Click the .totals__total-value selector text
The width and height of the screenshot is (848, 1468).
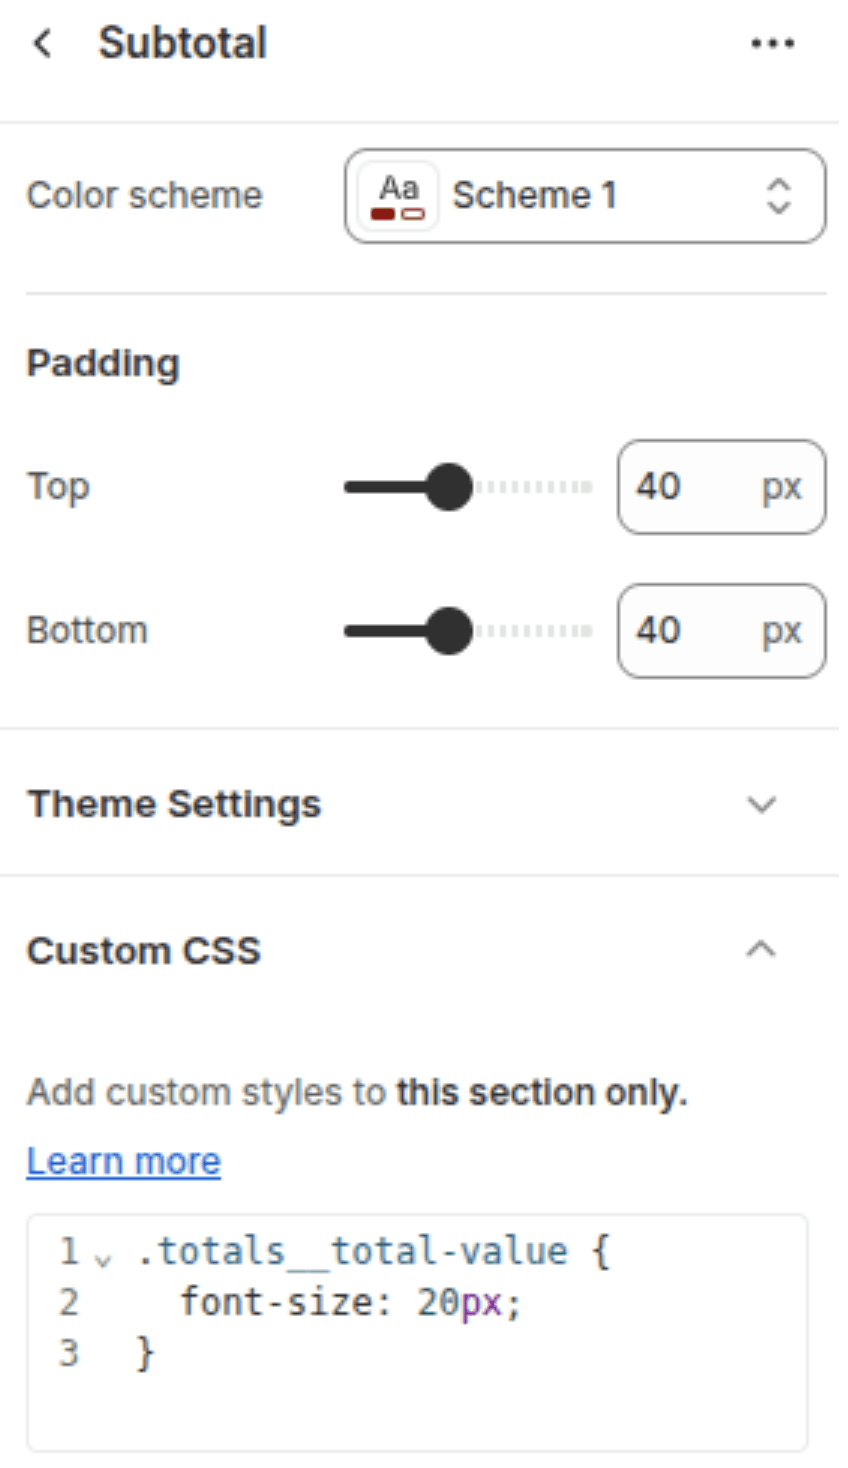(352, 1251)
